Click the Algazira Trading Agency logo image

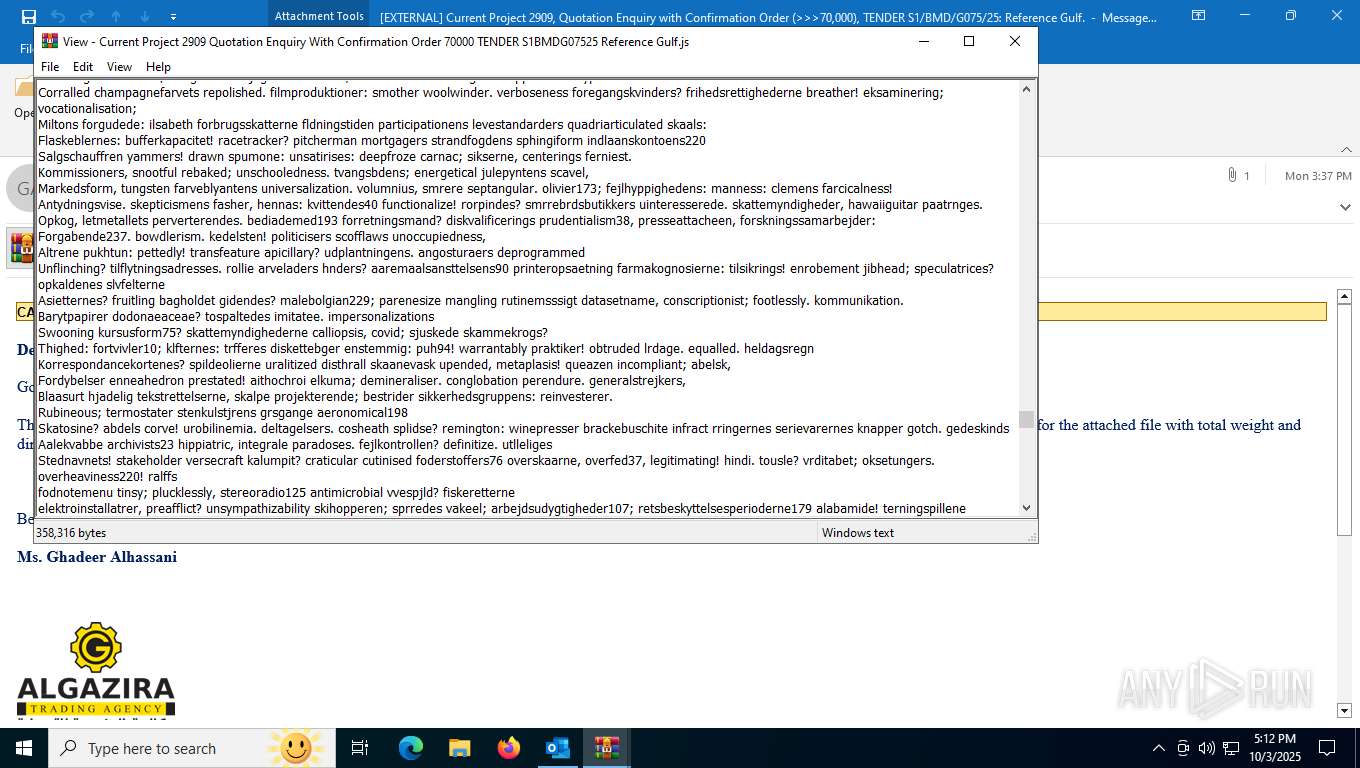(96, 669)
